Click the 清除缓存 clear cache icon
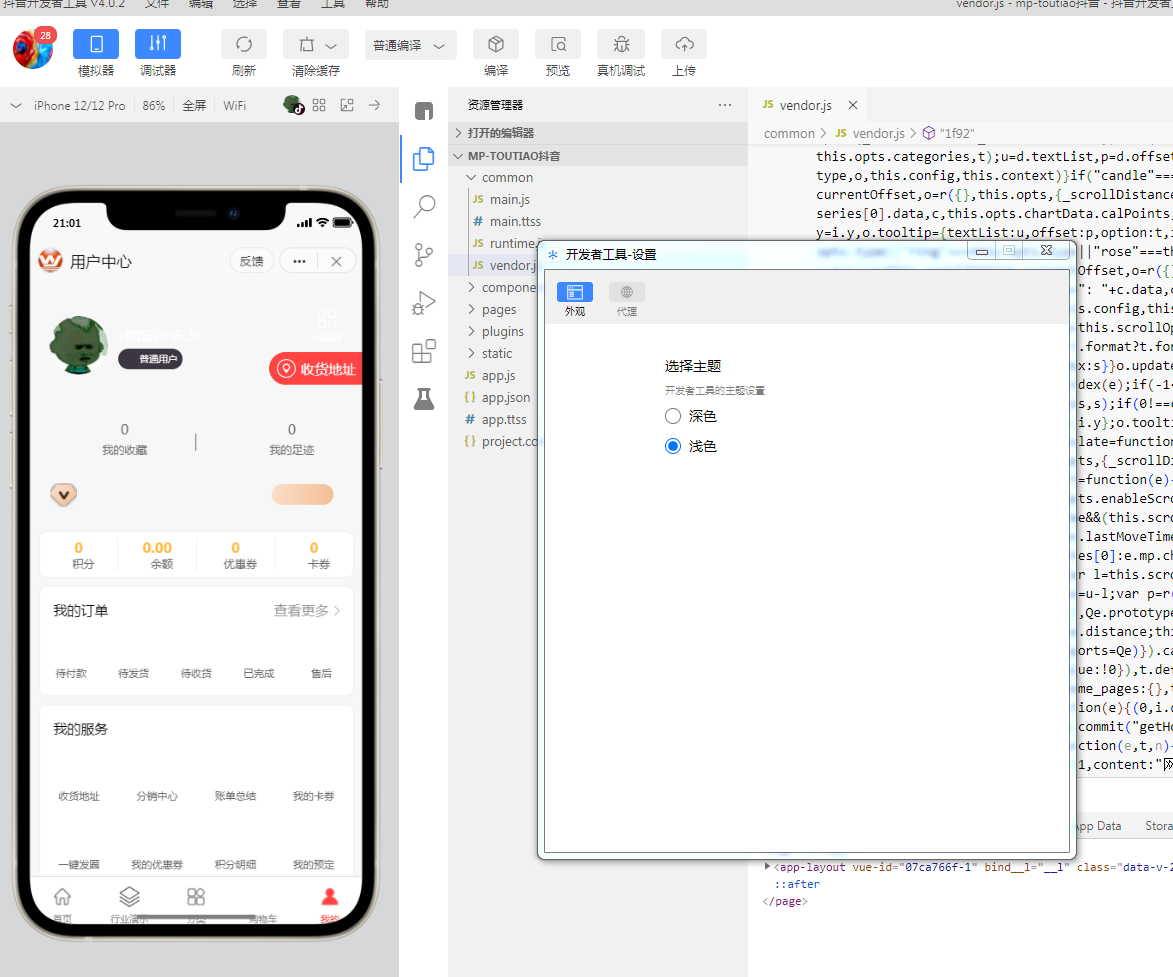The height and width of the screenshot is (977, 1173). pyautogui.click(x=307, y=45)
